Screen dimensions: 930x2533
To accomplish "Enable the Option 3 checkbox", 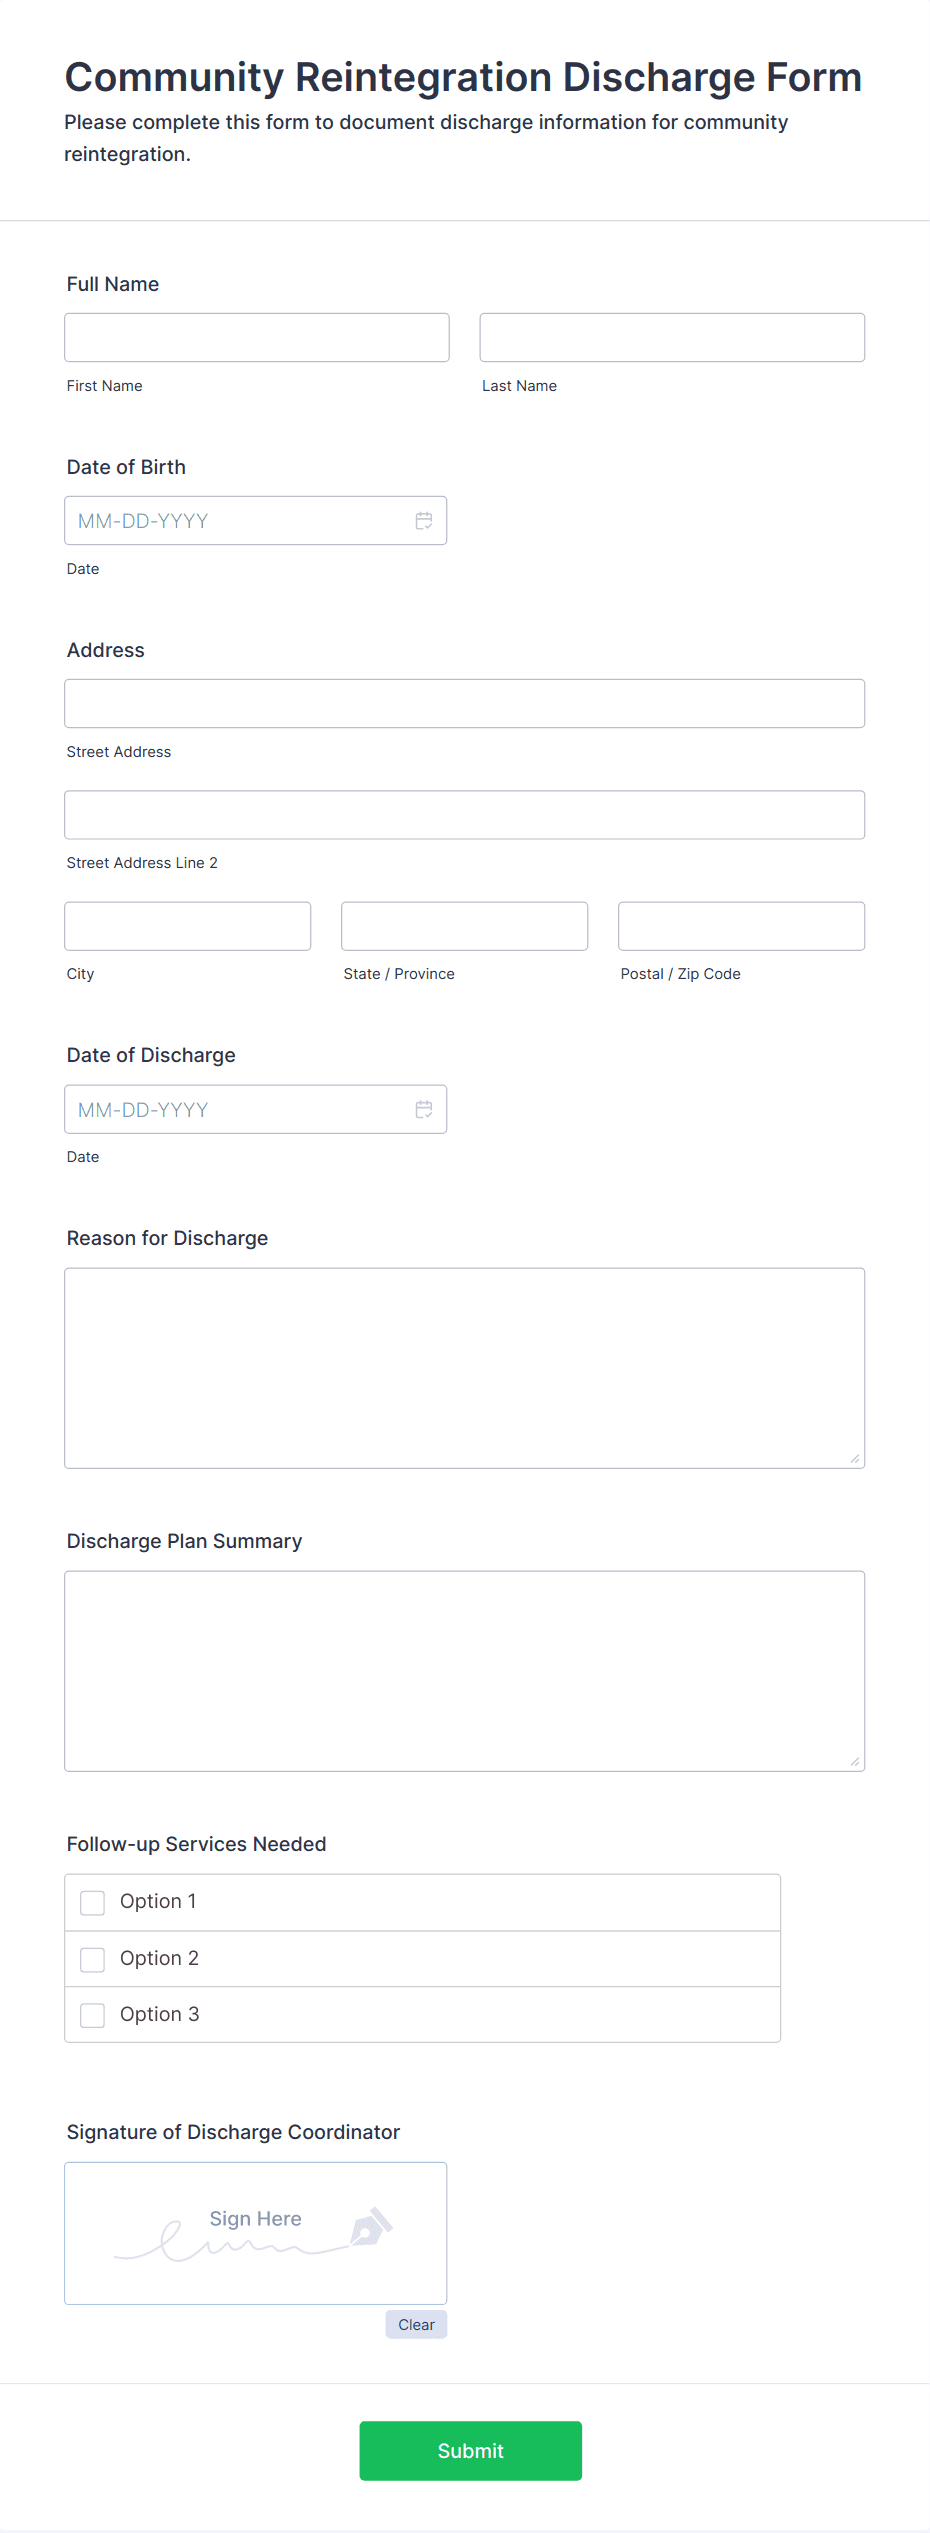I will 93,2015.
